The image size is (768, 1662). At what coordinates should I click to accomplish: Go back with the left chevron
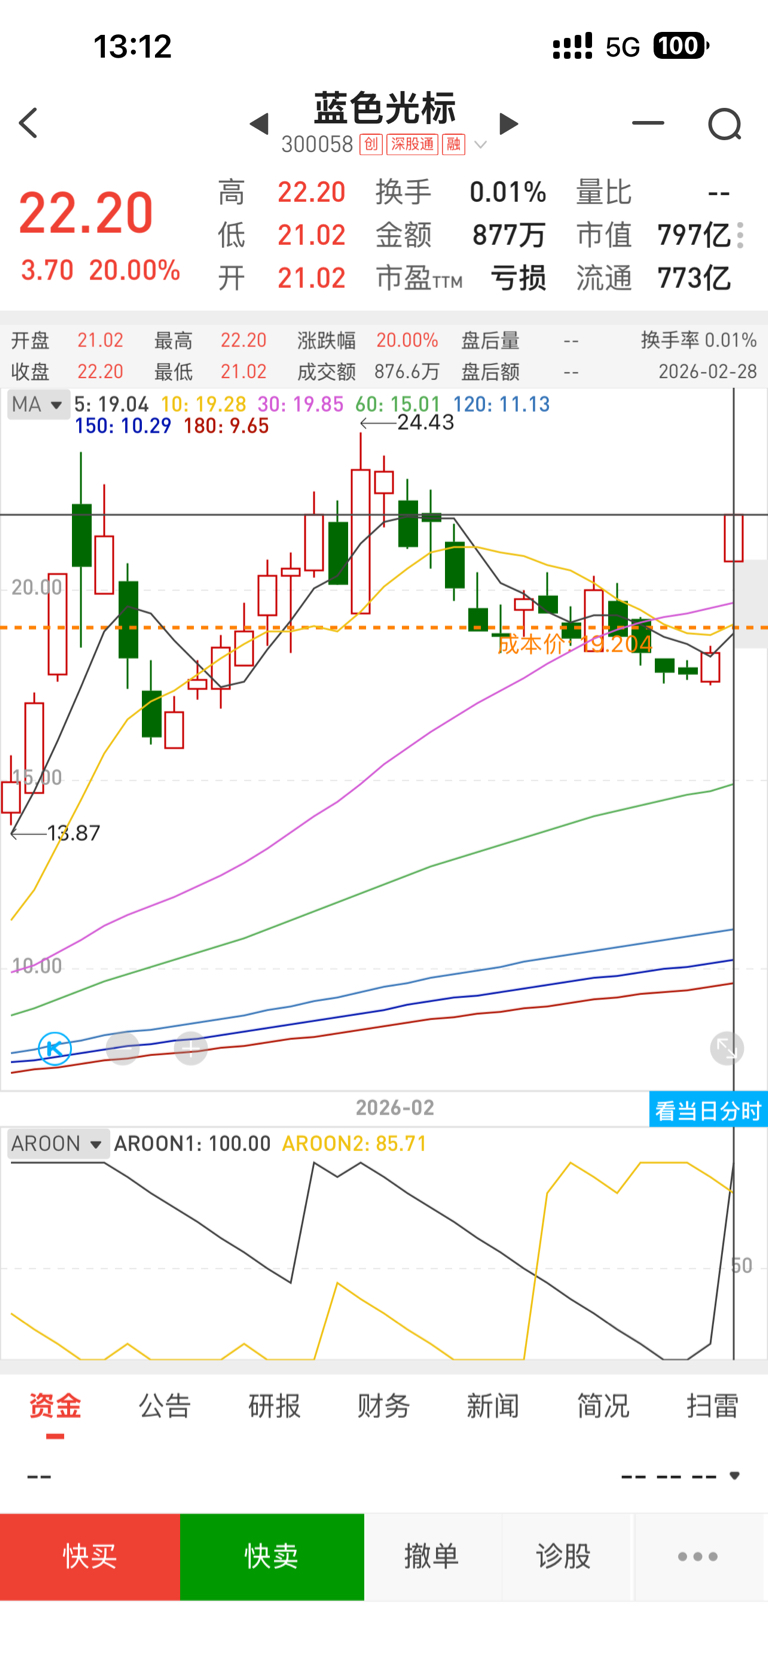28,123
